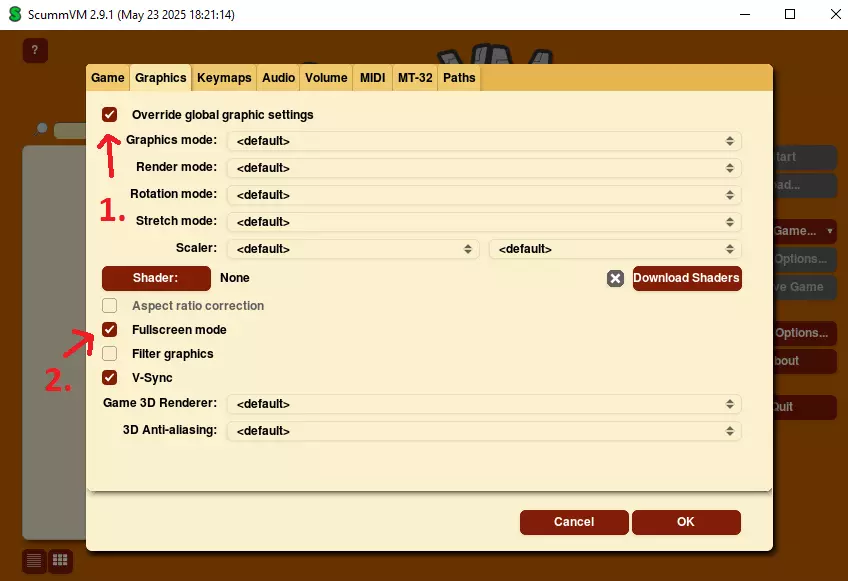The image size is (848, 581).
Task: Click the launcher search field
Action: coord(70,131)
